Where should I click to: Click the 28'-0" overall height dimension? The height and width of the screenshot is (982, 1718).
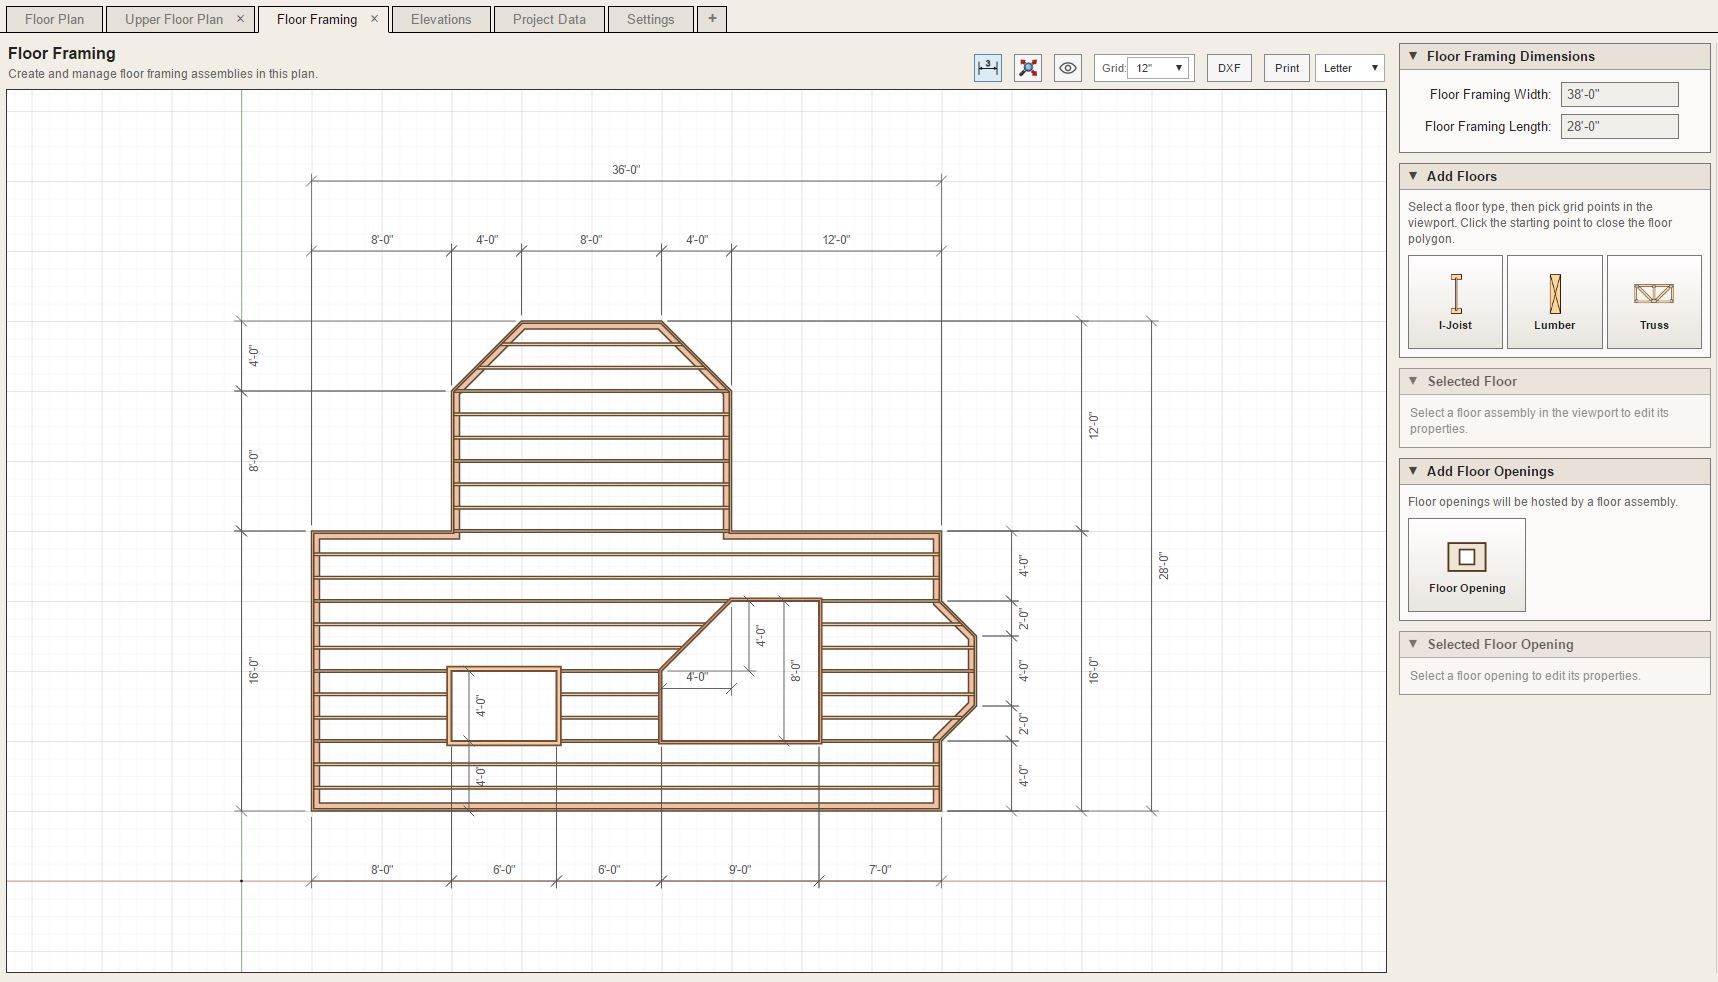tap(1163, 566)
